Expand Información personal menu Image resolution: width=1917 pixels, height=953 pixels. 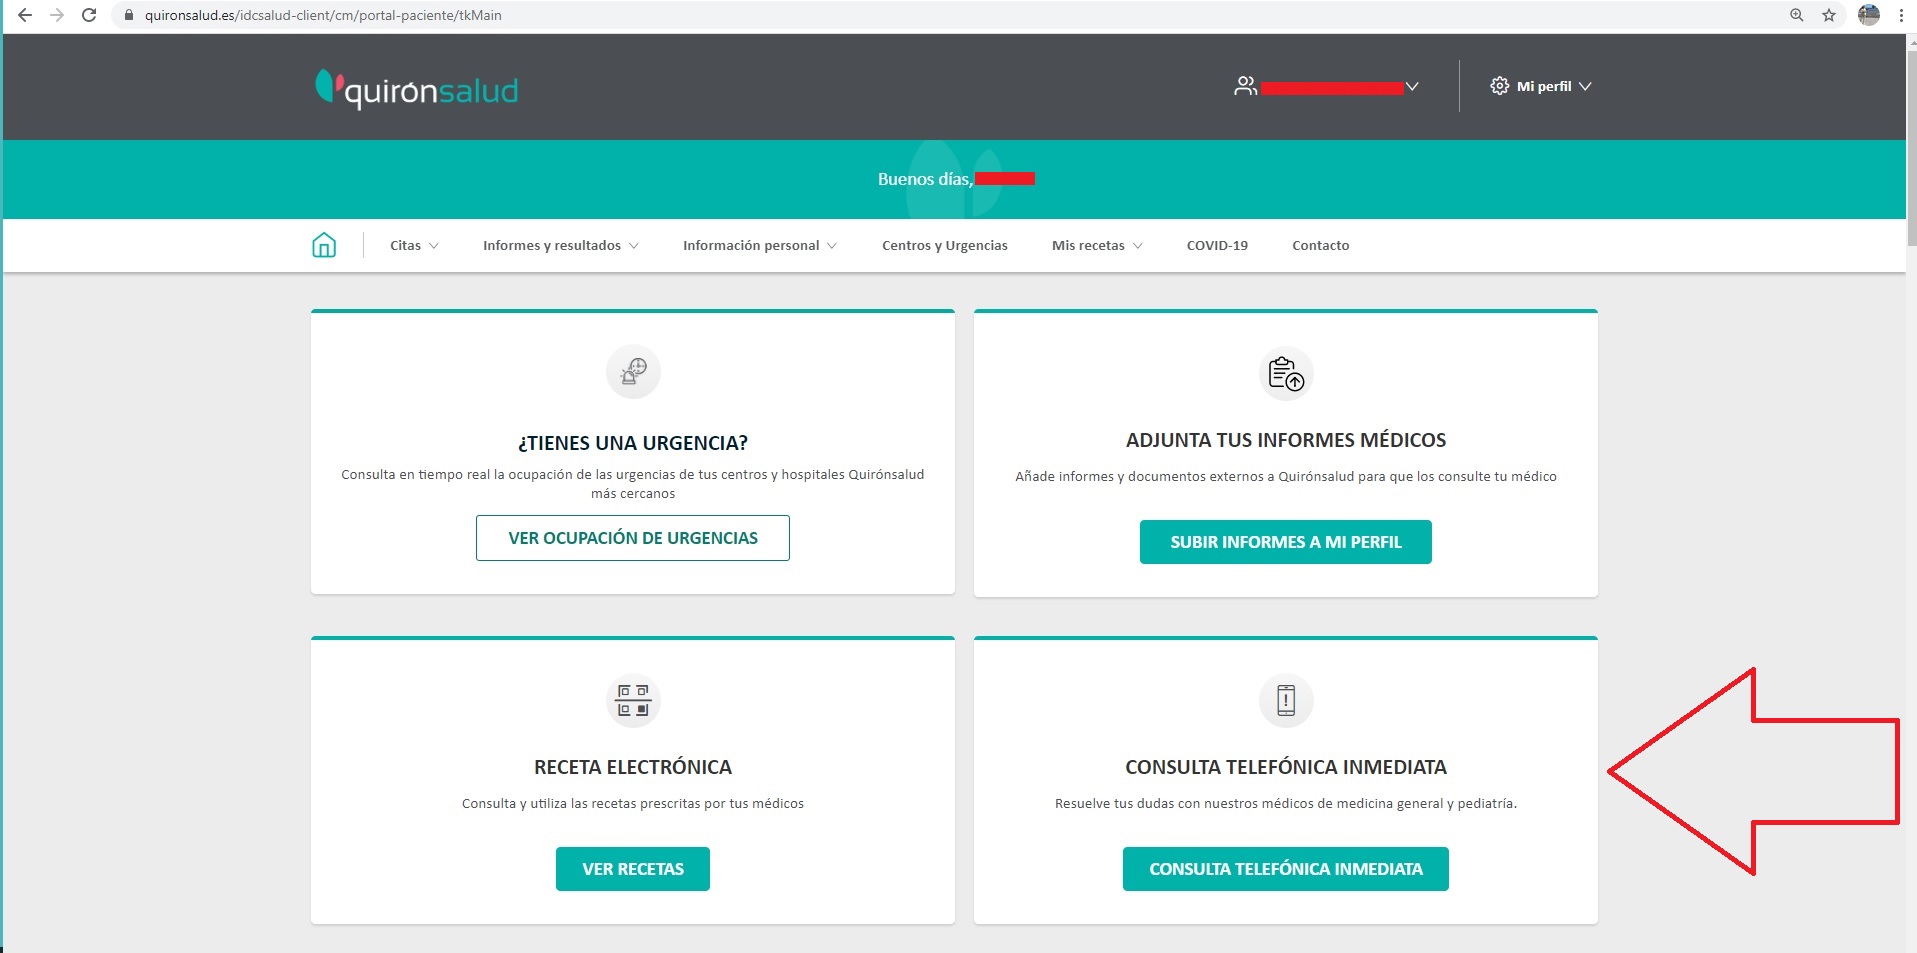759,245
